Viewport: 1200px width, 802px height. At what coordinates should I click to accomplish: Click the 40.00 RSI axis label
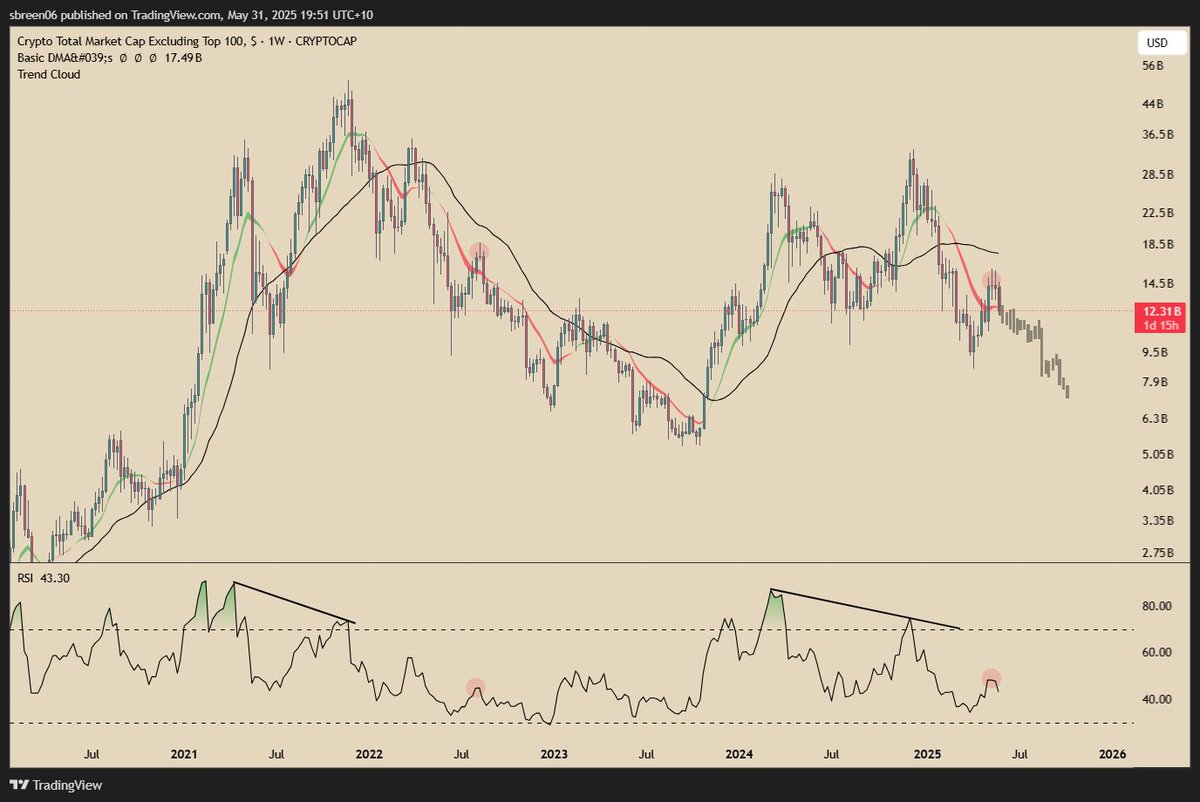(x=1156, y=700)
